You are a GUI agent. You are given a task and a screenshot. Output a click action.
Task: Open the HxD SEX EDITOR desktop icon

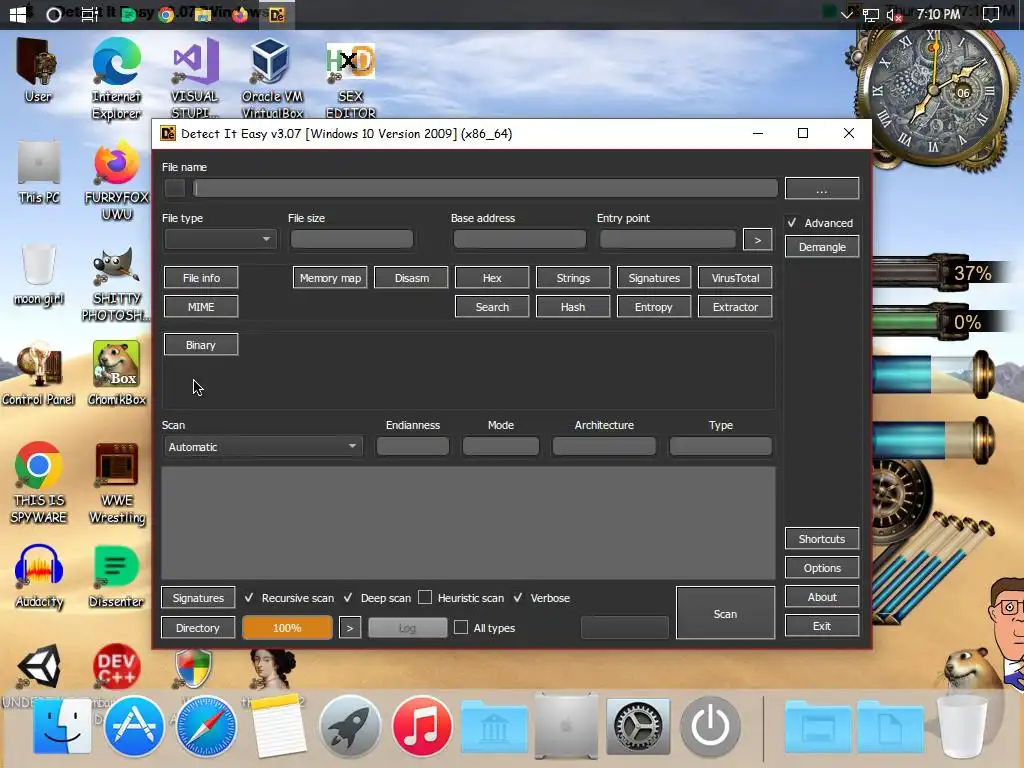point(351,78)
